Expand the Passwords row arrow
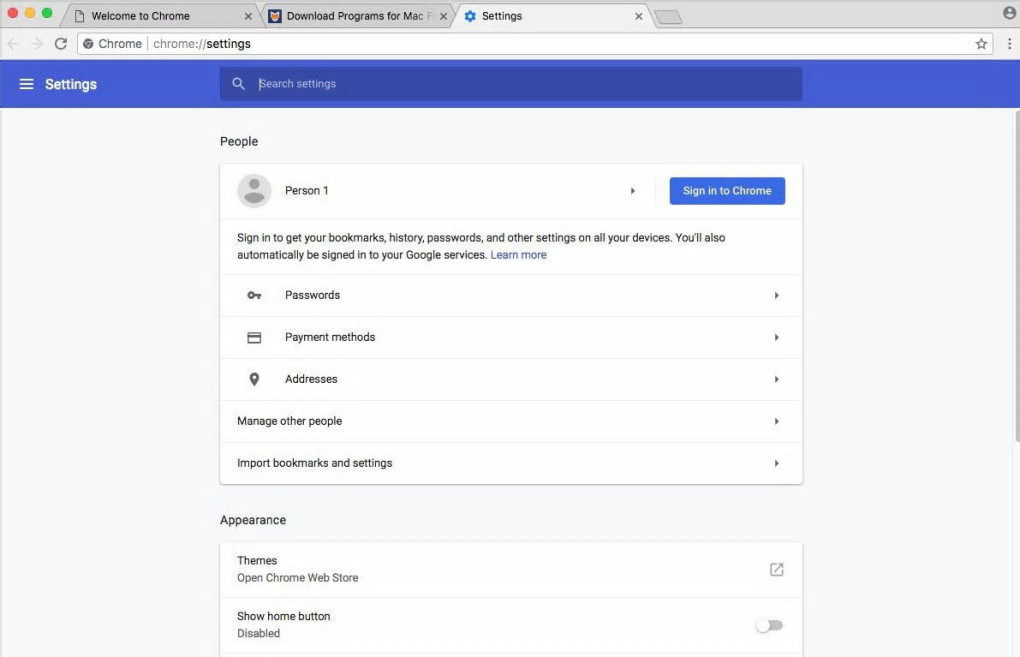The height and width of the screenshot is (657, 1020). tap(776, 296)
